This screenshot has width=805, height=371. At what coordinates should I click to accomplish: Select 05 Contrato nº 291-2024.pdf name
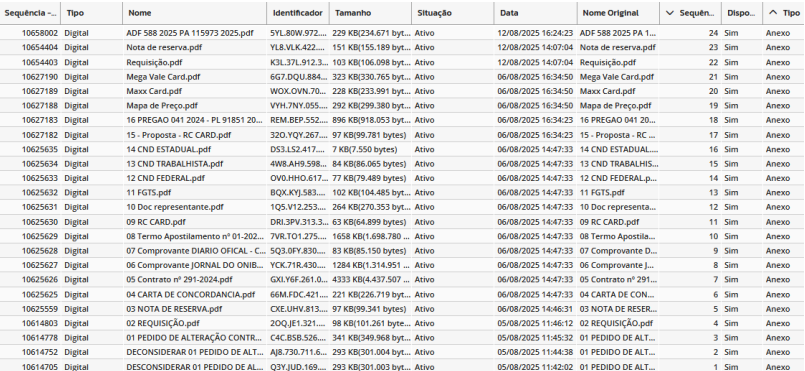click(179, 280)
